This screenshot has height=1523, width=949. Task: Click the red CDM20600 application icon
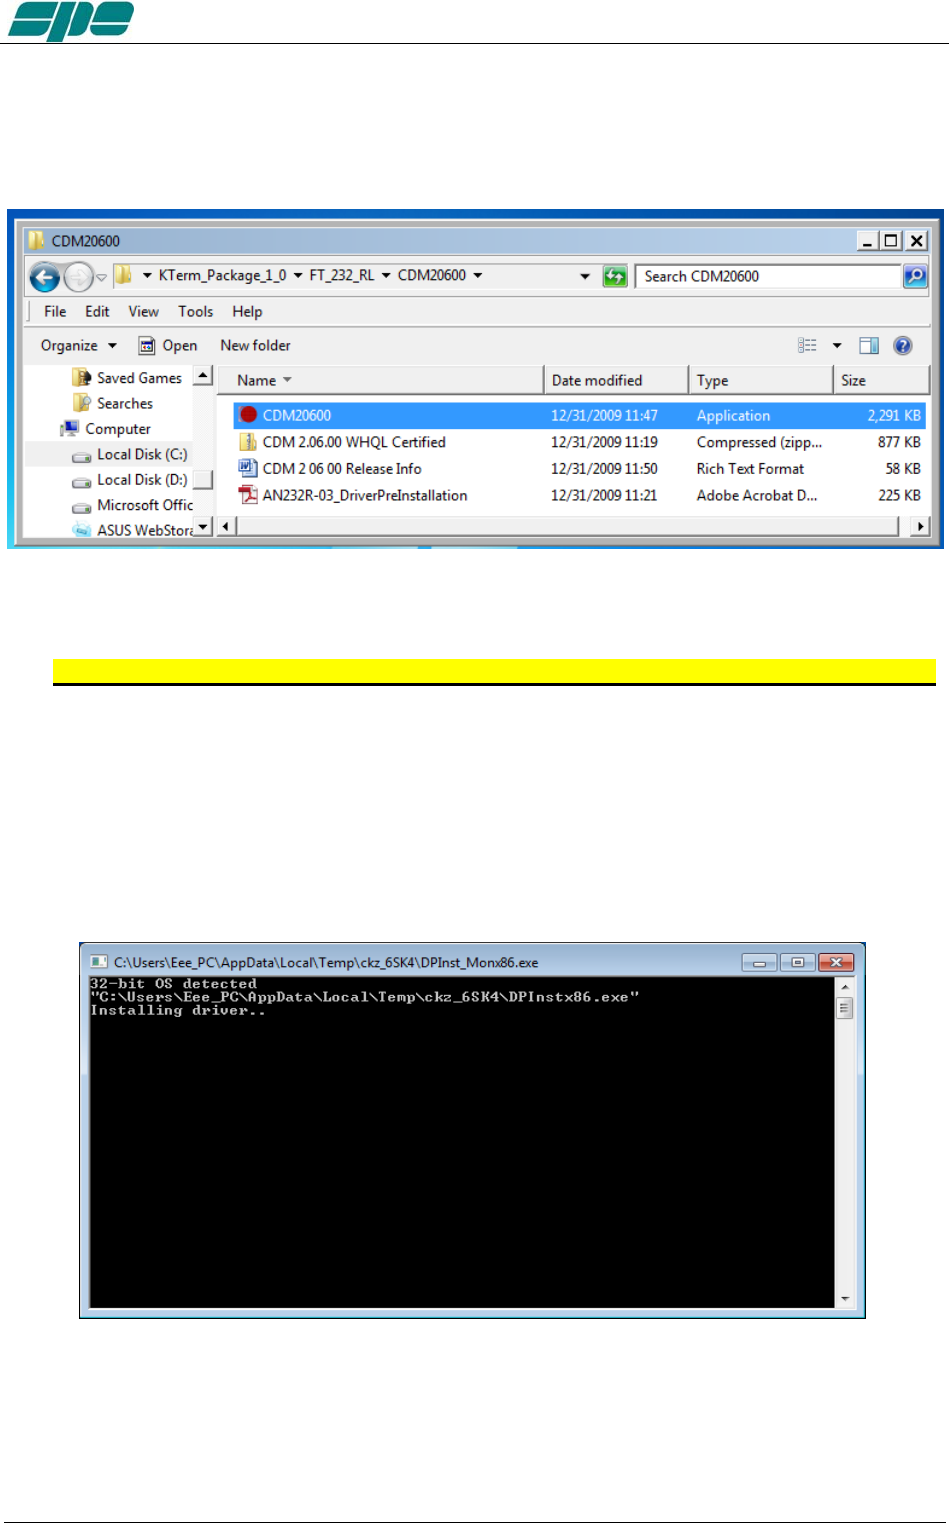pyautogui.click(x=248, y=415)
